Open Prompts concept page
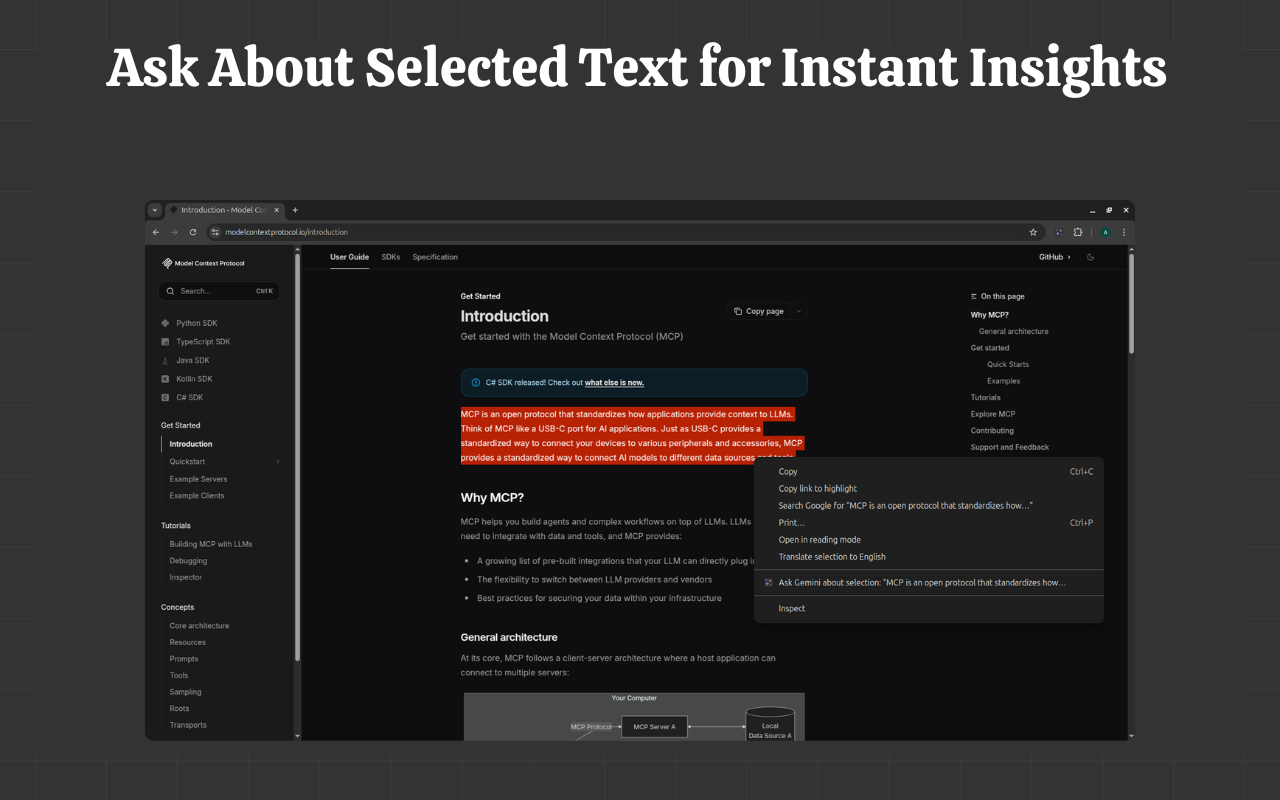This screenshot has width=1280, height=800. [x=184, y=659]
